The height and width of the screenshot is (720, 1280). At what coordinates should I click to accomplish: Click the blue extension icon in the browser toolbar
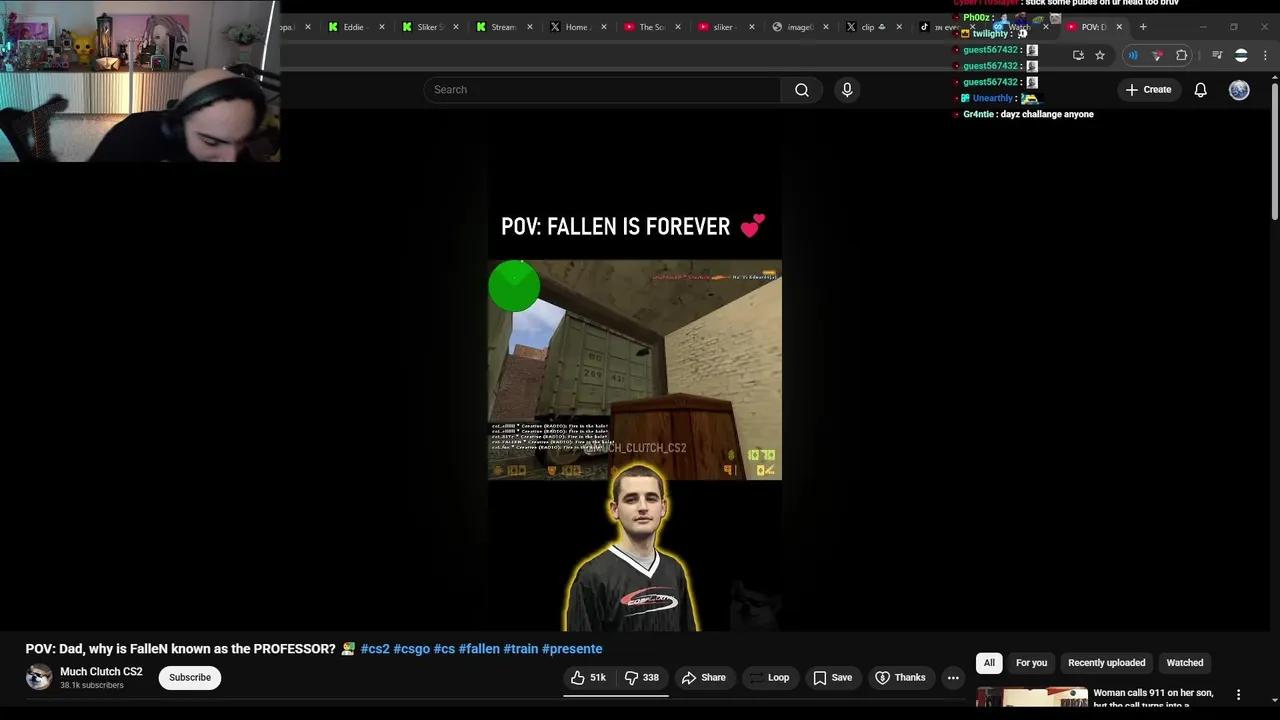[x=1133, y=55]
